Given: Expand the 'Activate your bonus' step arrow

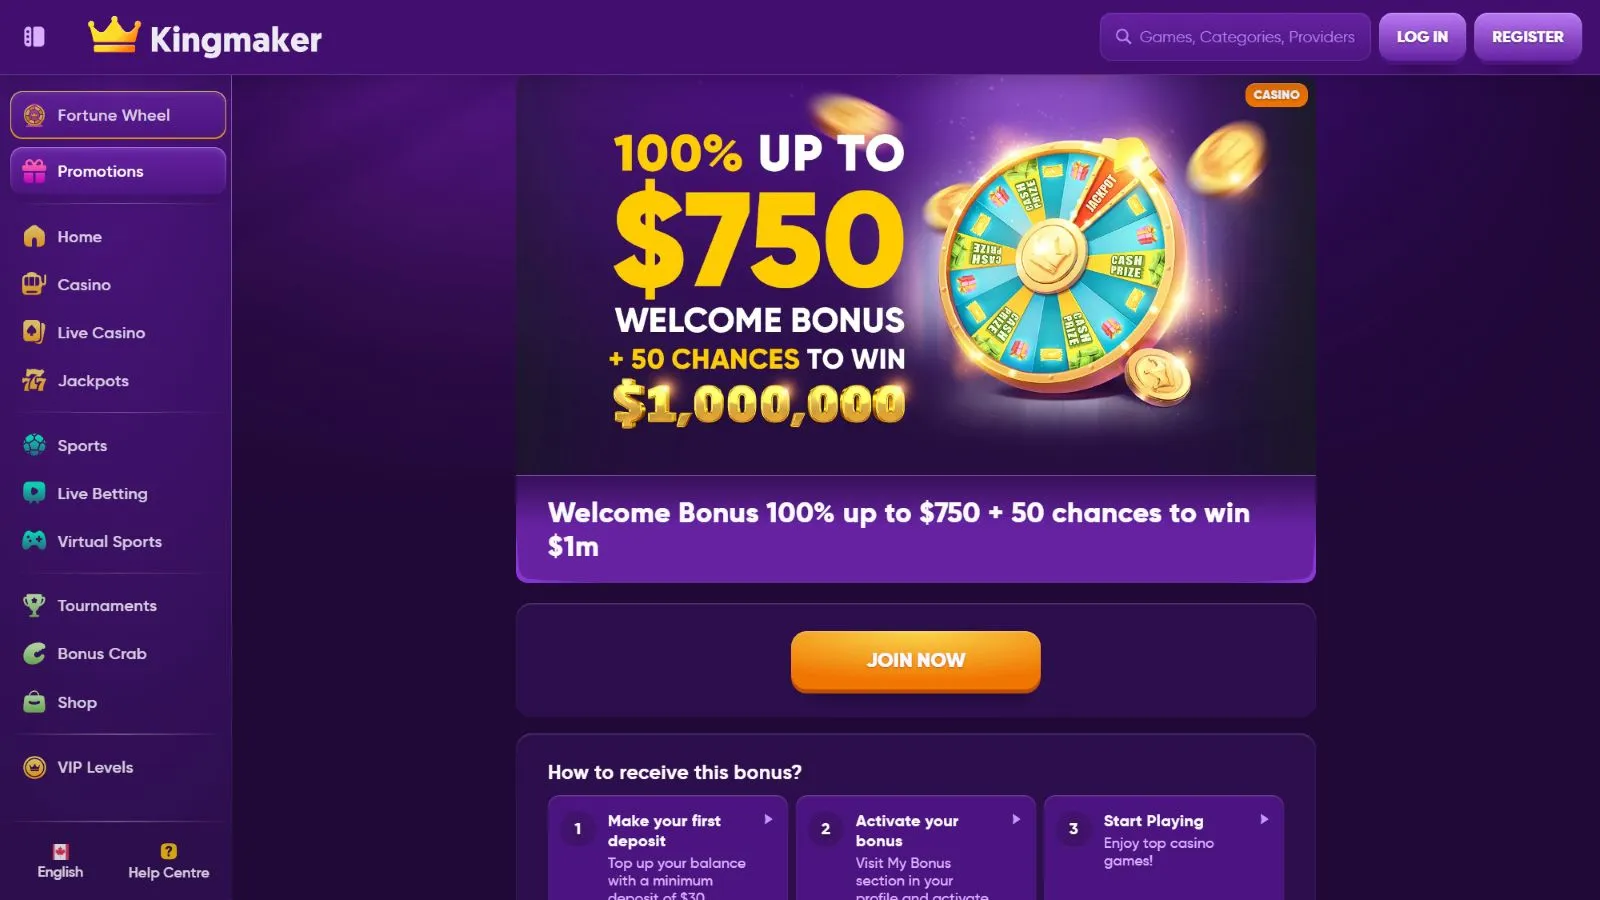Looking at the screenshot, I should click(1016, 819).
